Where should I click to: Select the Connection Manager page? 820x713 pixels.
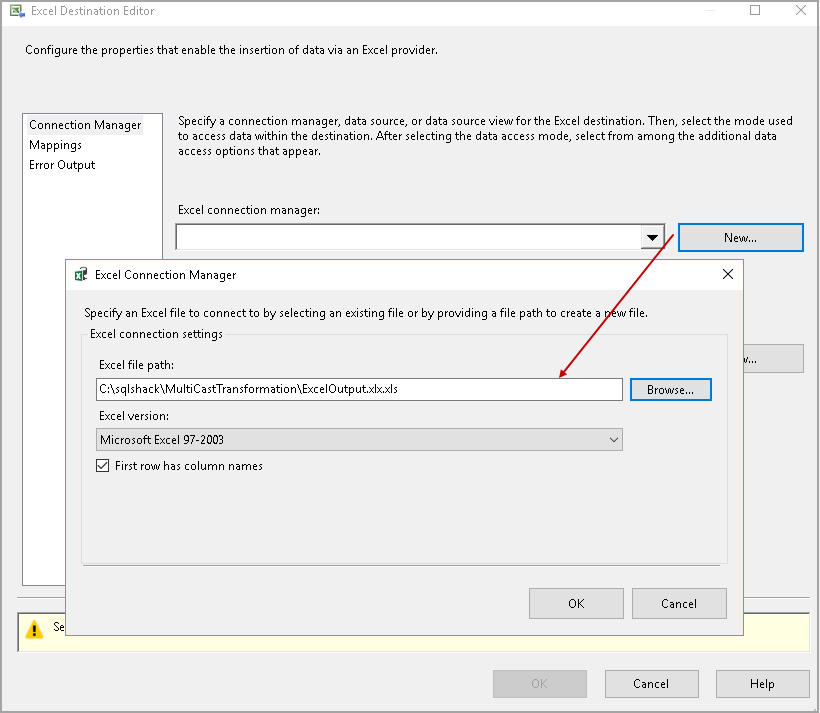click(85, 124)
